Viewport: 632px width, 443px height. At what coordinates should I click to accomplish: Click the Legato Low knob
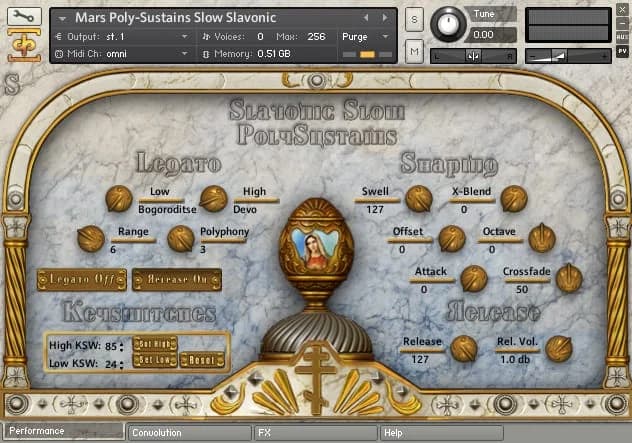tap(119, 199)
